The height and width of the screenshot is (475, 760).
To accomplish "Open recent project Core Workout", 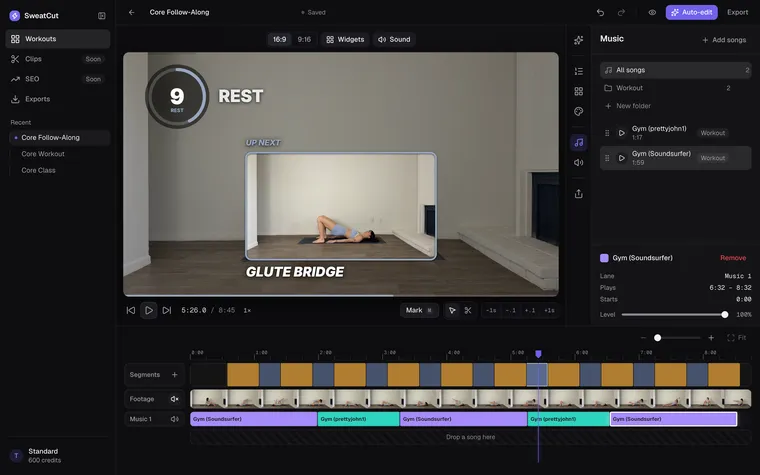I will [60, 154].
